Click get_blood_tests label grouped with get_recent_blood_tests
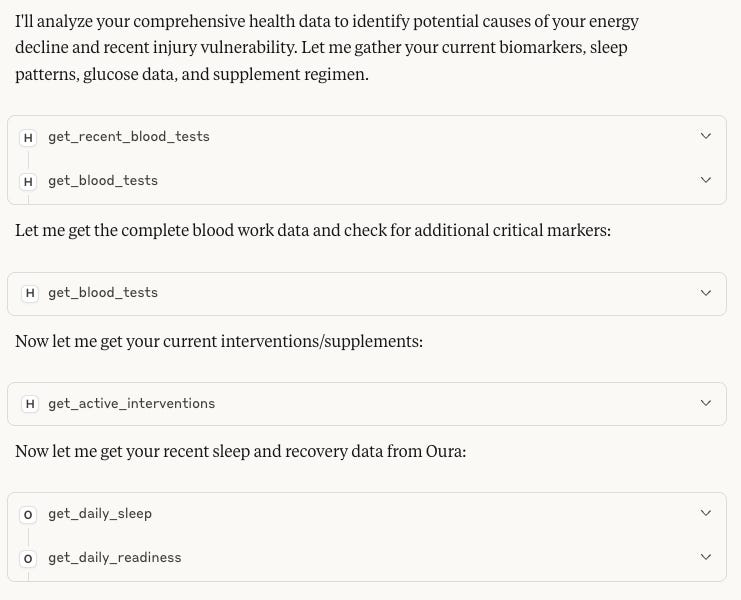This screenshot has height=600, width=741. click(103, 180)
